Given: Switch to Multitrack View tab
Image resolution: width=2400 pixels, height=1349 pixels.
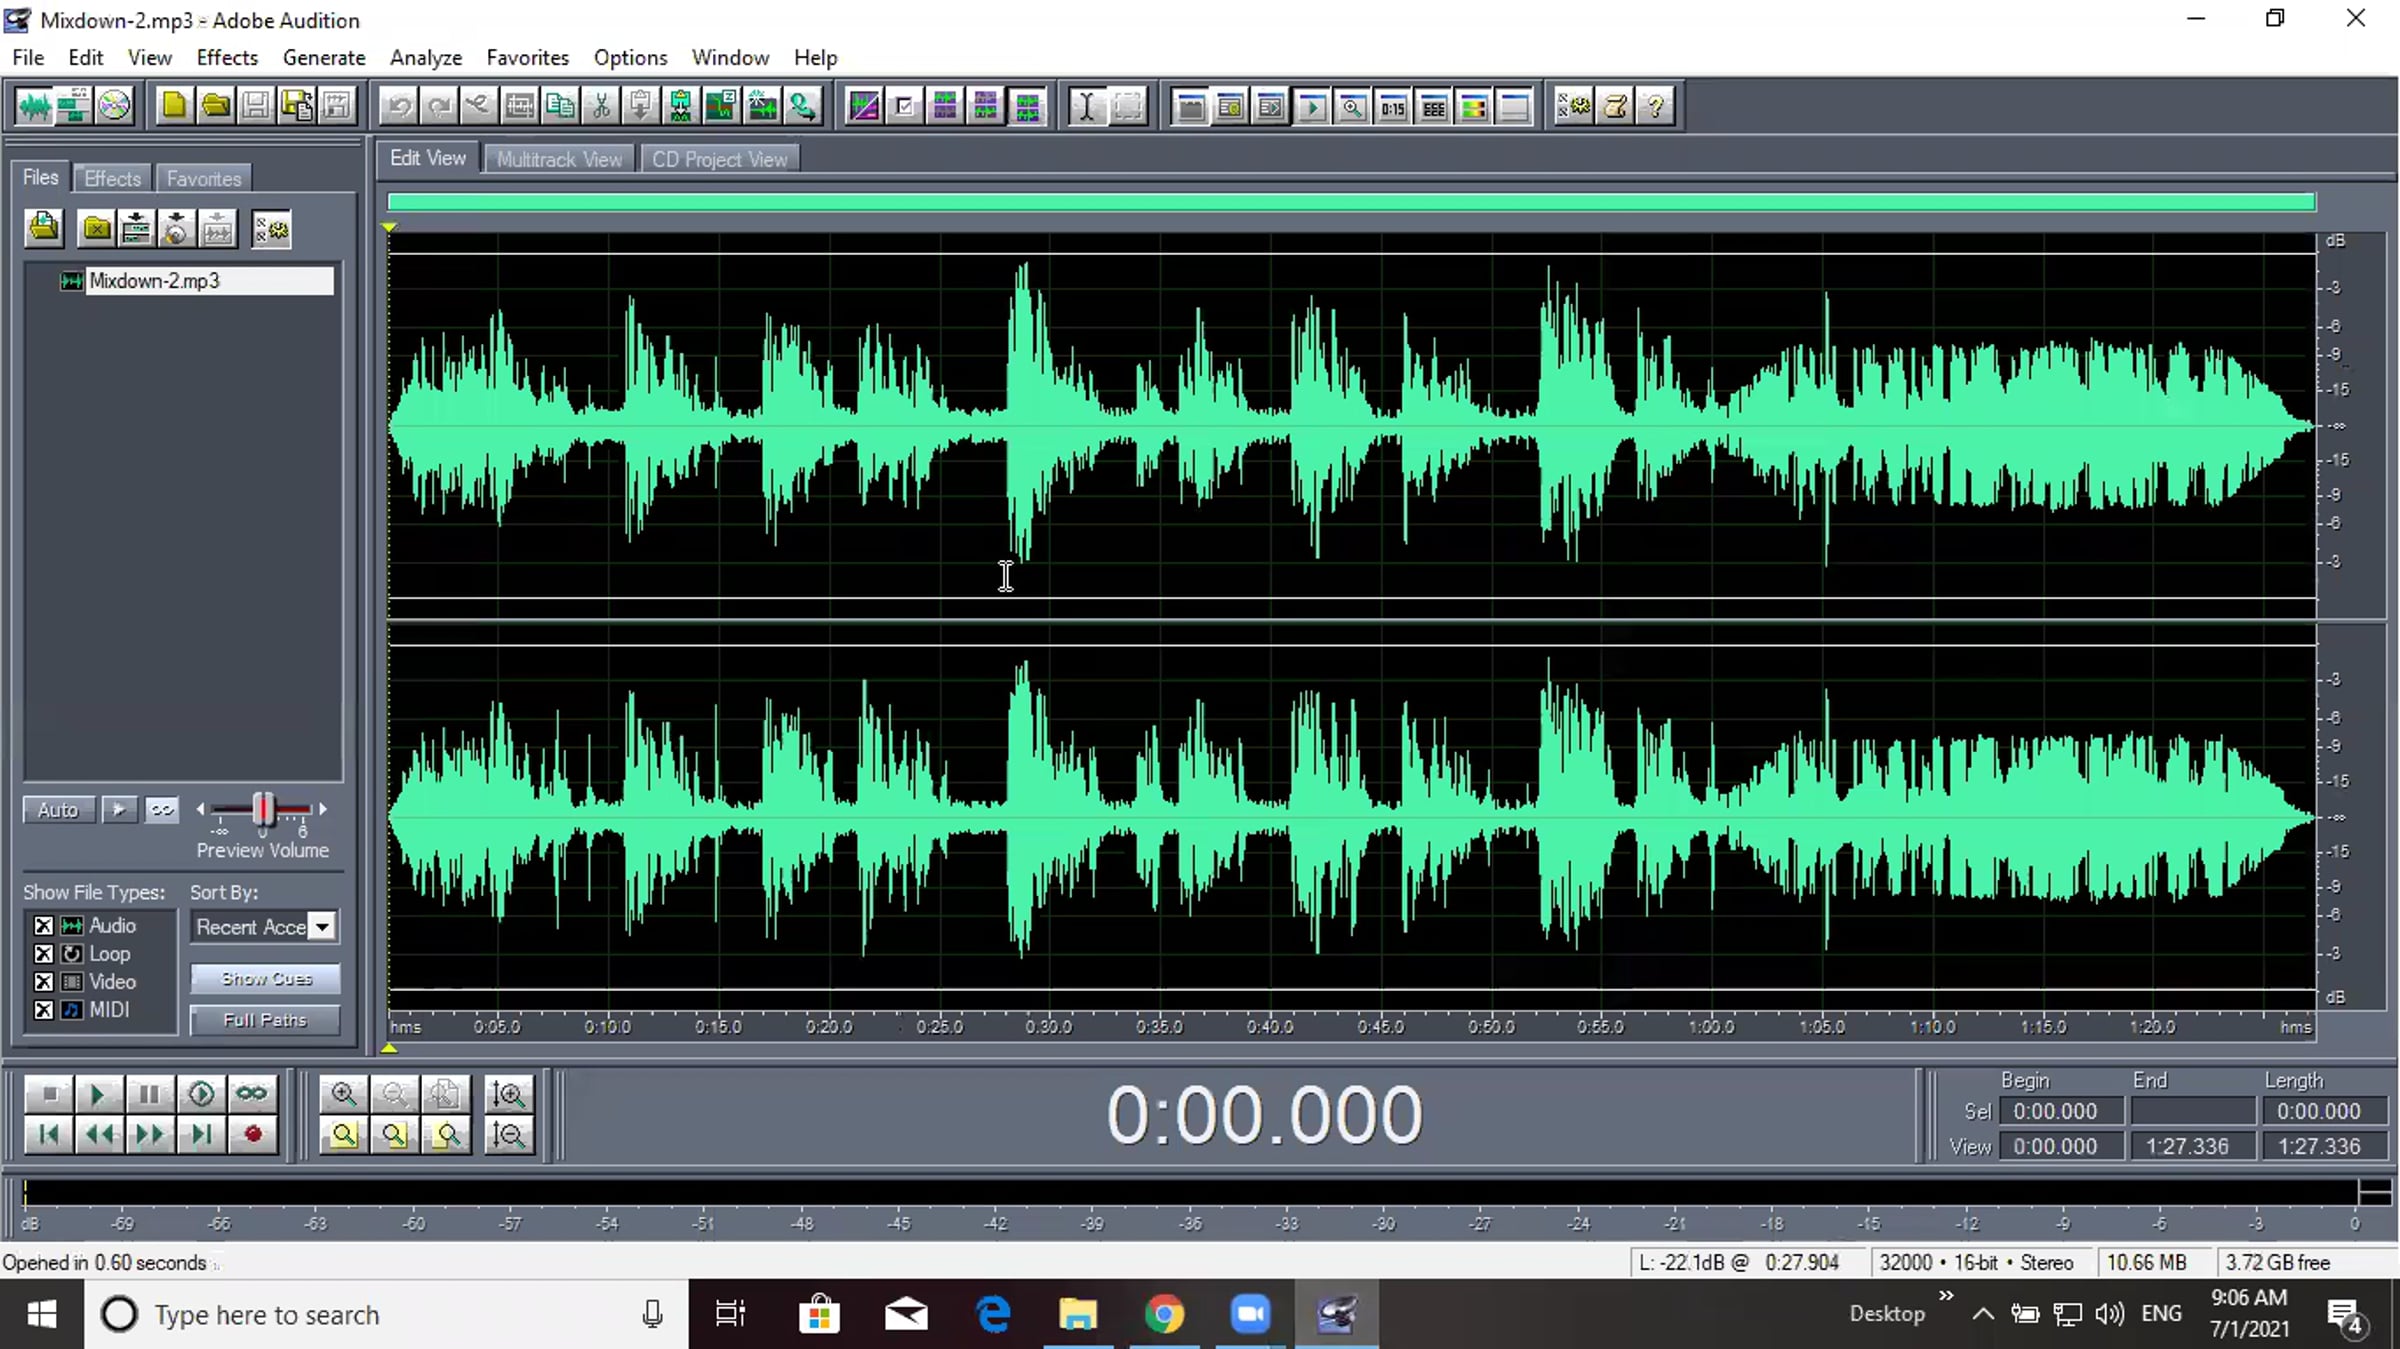Looking at the screenshot, I should click(x=559, y=159).
